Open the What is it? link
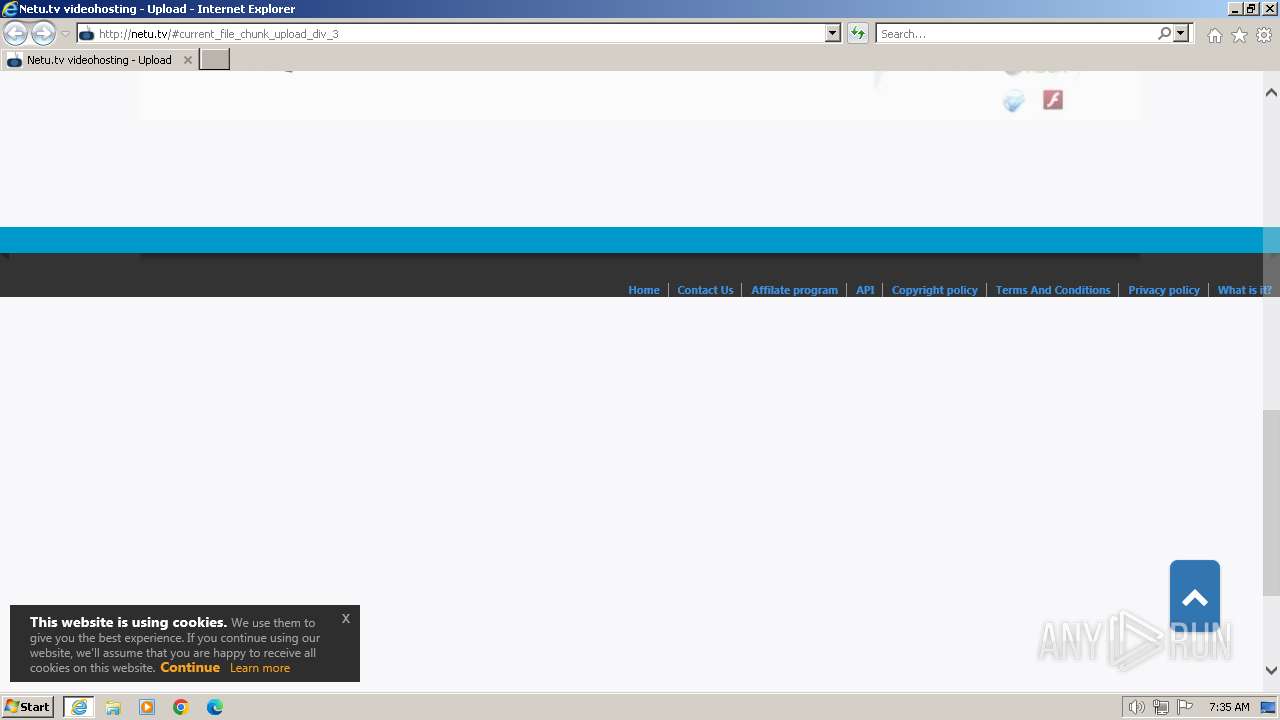The image size is (1280, 720). [1244, 290]
